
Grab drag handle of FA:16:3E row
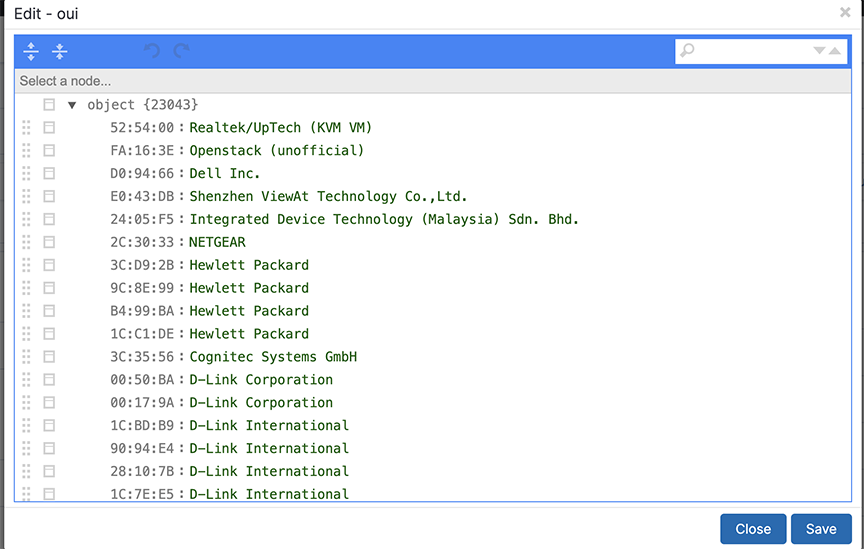[26, 150]
